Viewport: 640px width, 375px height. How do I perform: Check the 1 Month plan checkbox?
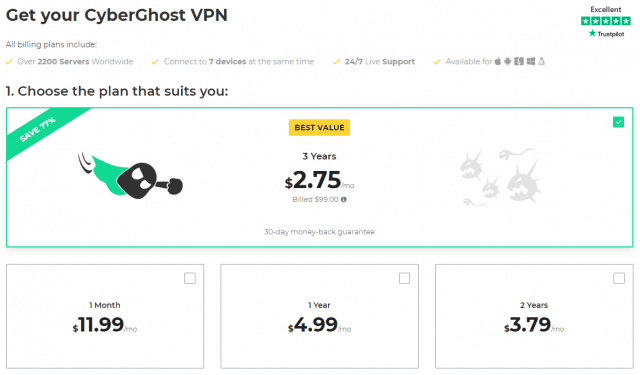tap(190, 278)
